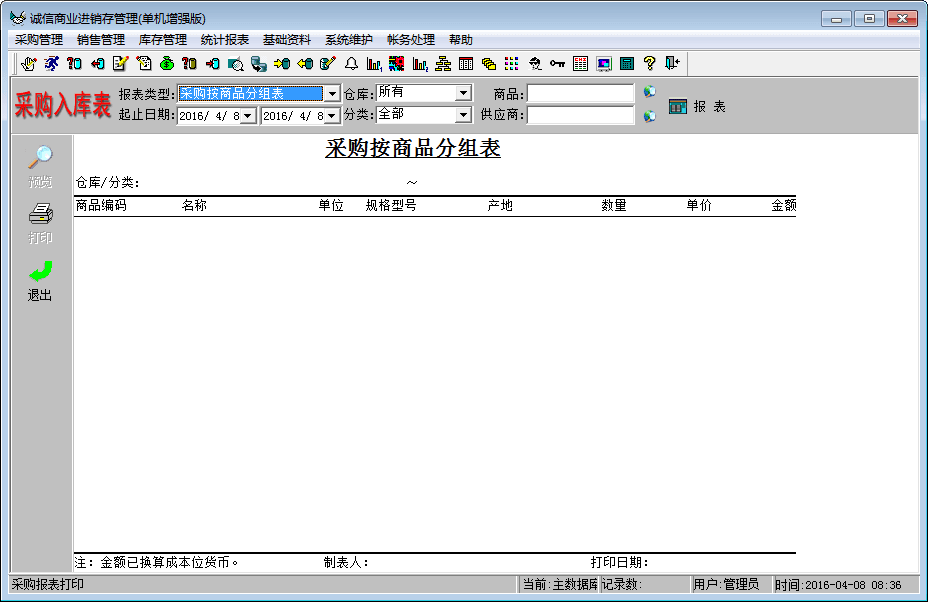
Task: Click the 报表 button
Action: (x=698, y=106)
